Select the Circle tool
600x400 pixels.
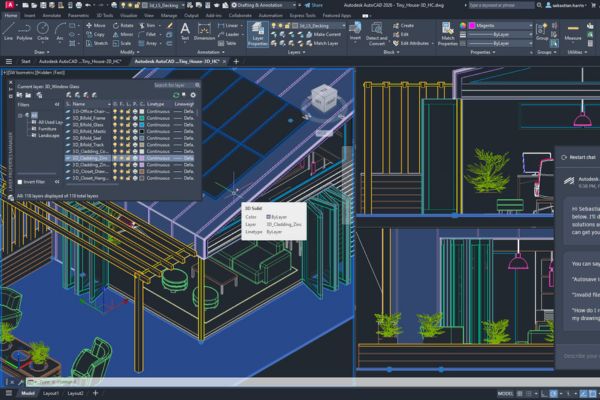(42, 31)
